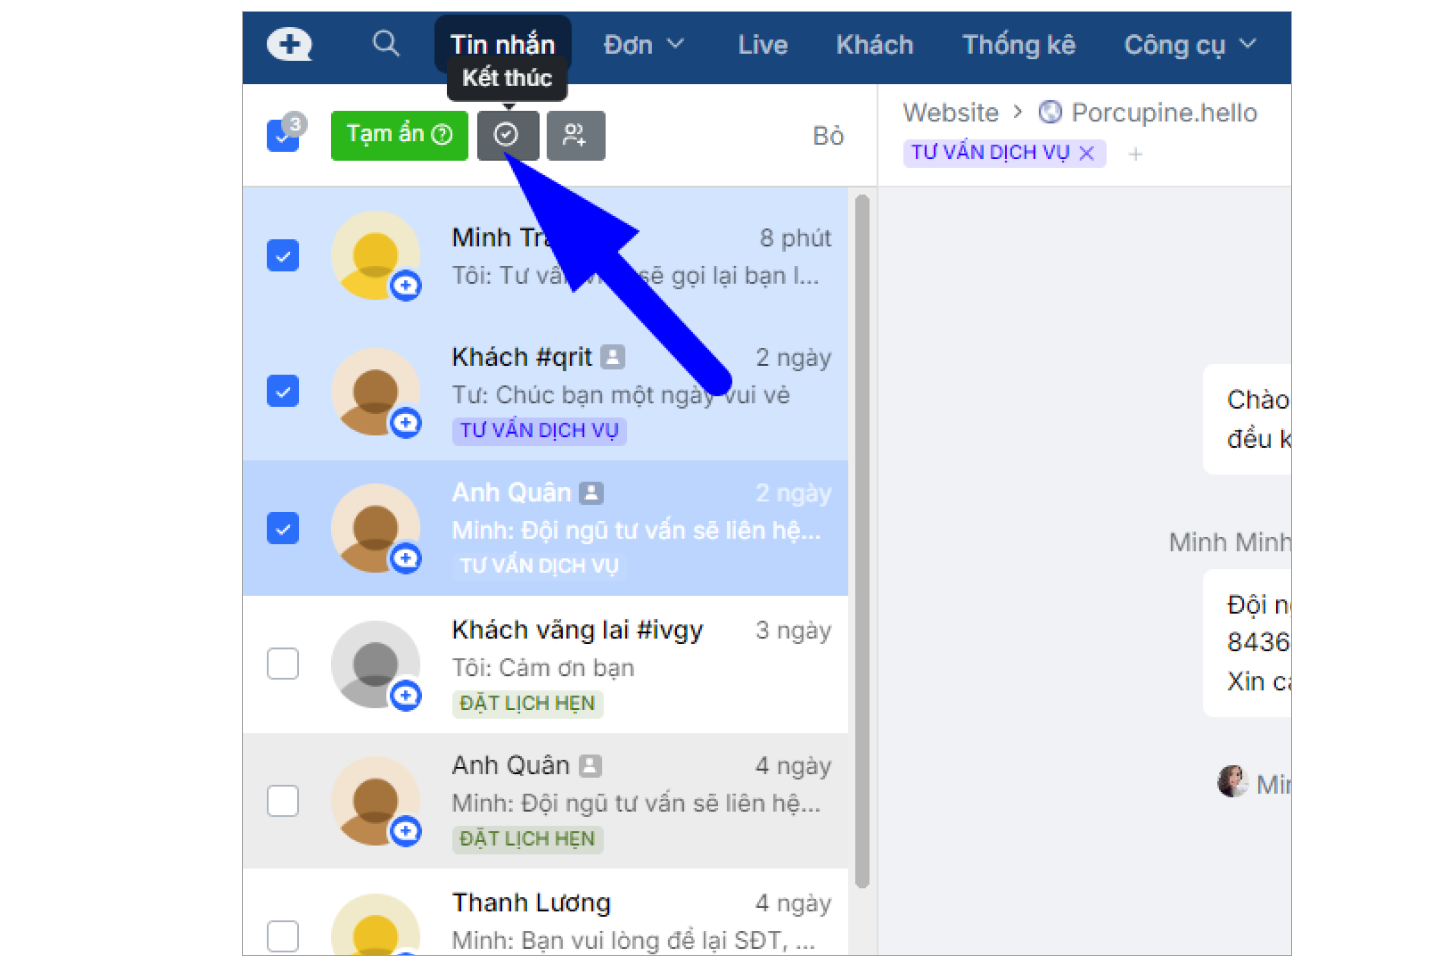Add a new tag with plus icon
Screen dimensions: 1440x967
1135,154
